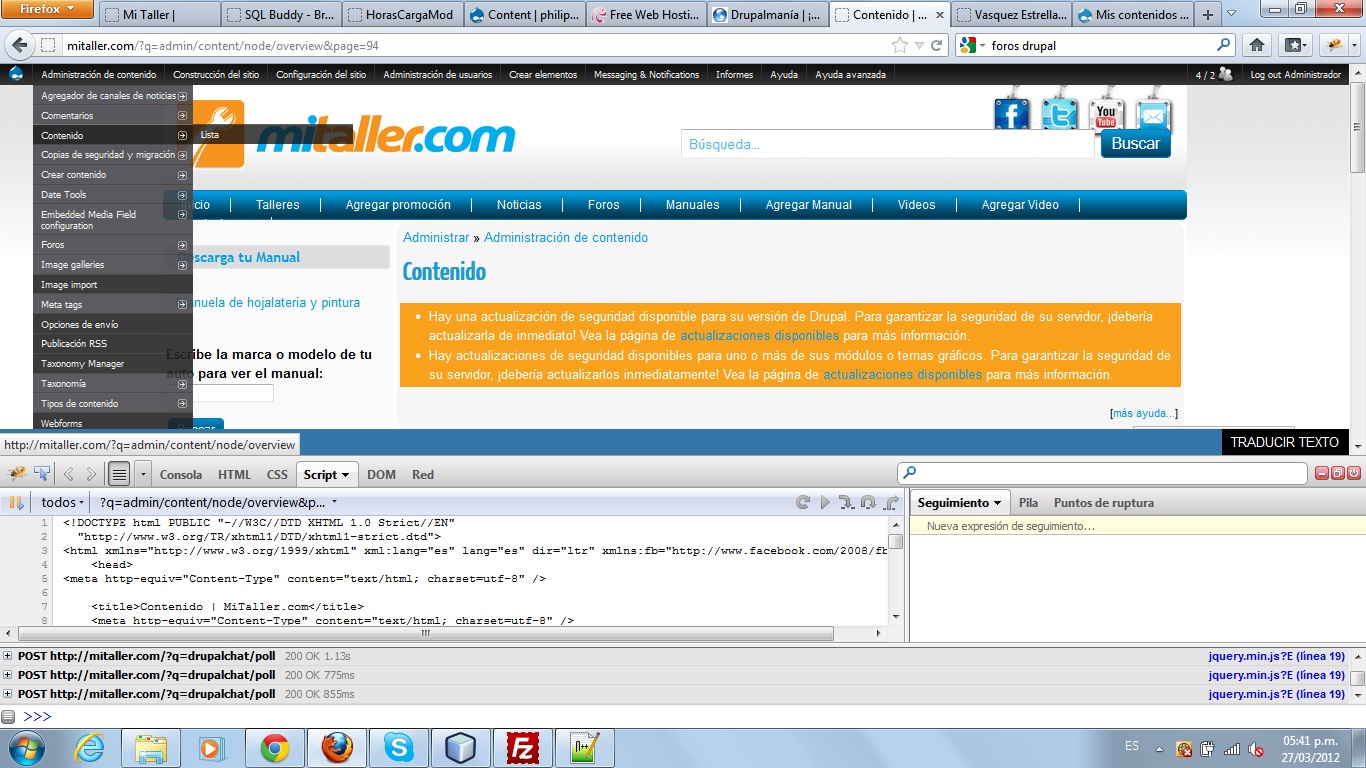Go to Firefox home page icon
The width and height of the screenshot is (1366, 768).
click(x=1257, y=45)
